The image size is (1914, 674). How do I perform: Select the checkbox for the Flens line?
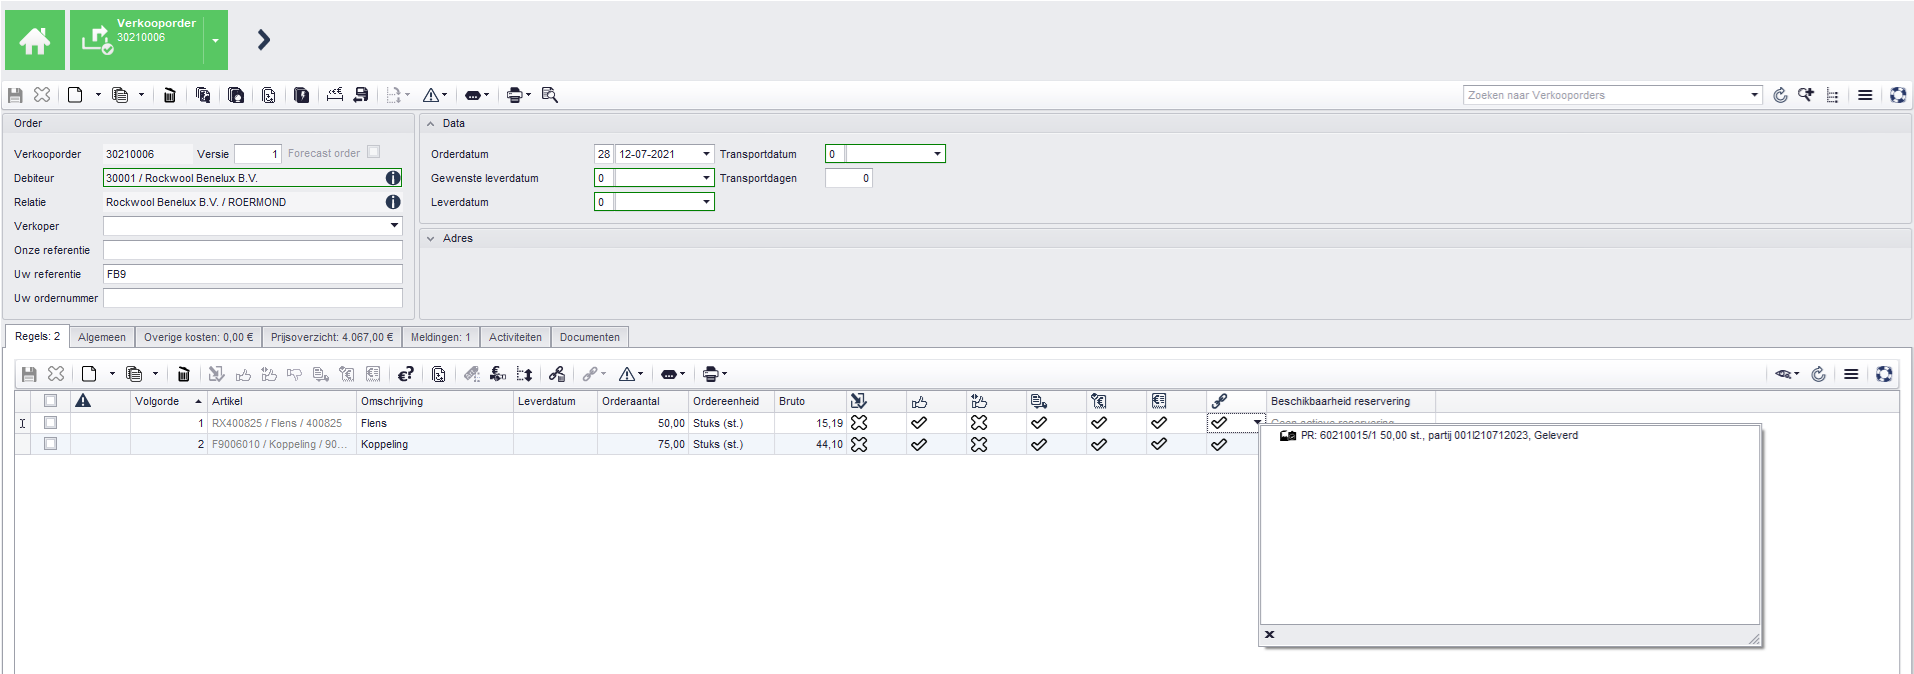coord(50,423)
